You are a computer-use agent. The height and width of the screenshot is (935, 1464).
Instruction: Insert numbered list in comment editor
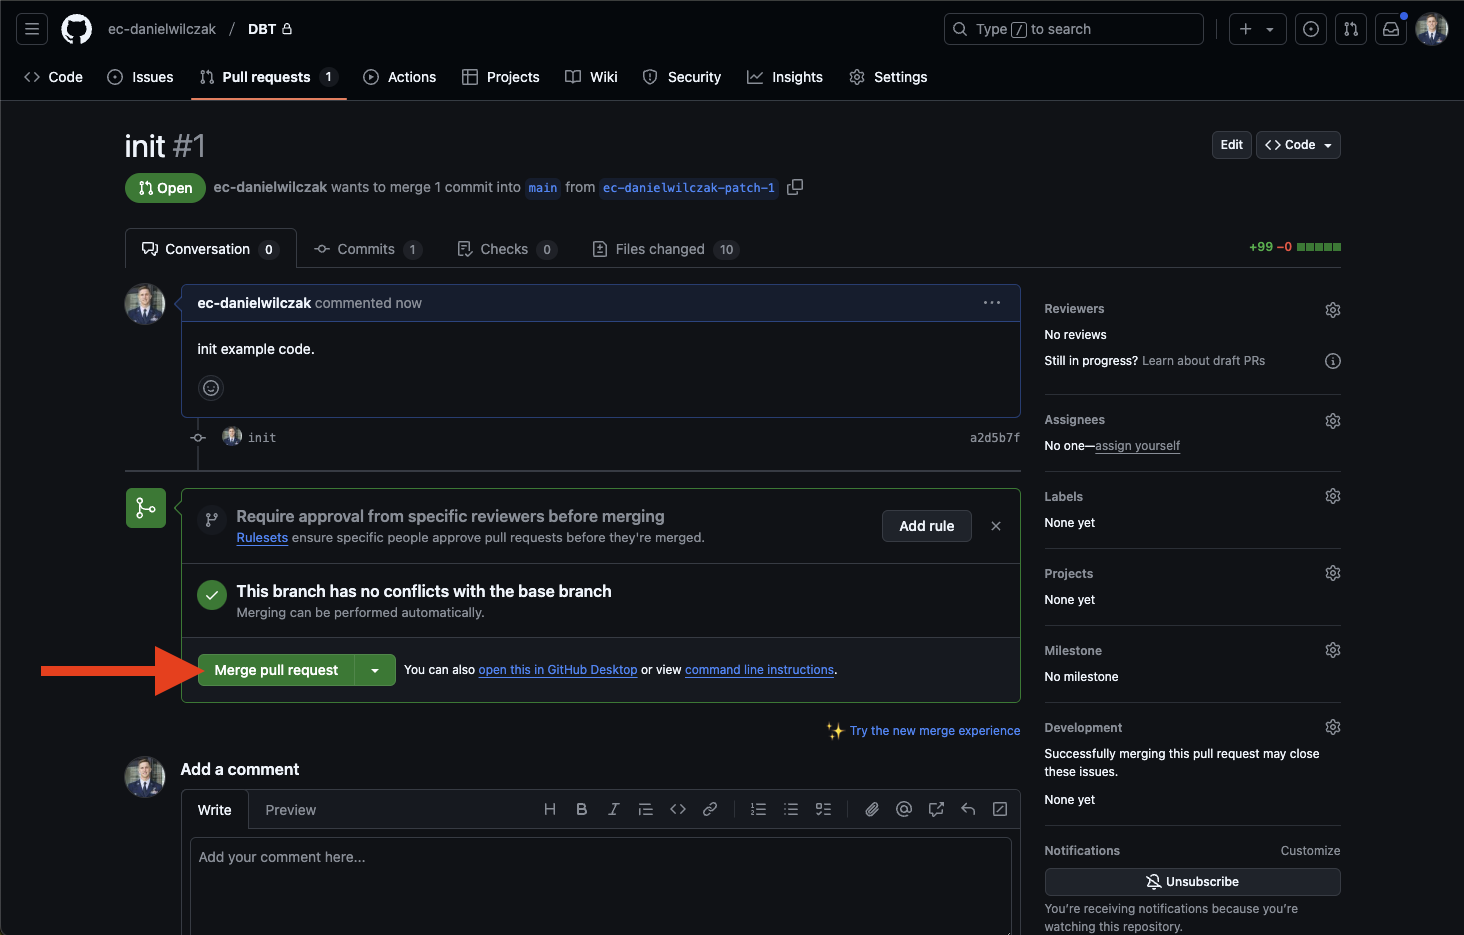759,809
